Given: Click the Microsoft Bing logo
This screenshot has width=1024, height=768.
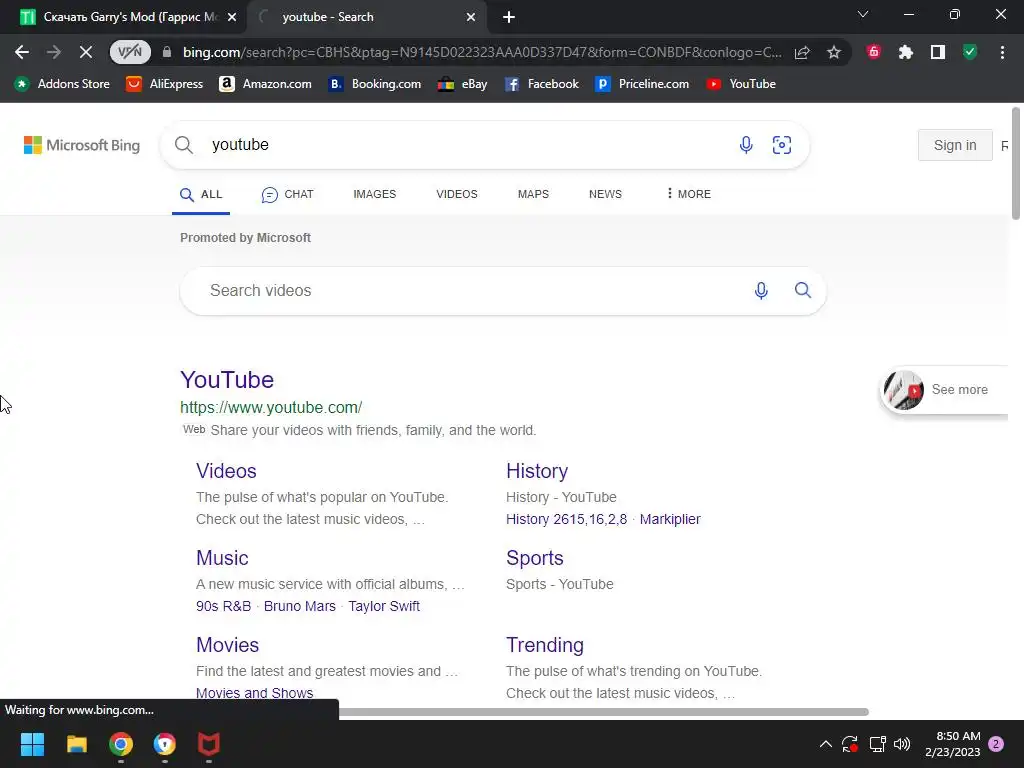Looking at the screenshot, I should (x=82, y=145).
